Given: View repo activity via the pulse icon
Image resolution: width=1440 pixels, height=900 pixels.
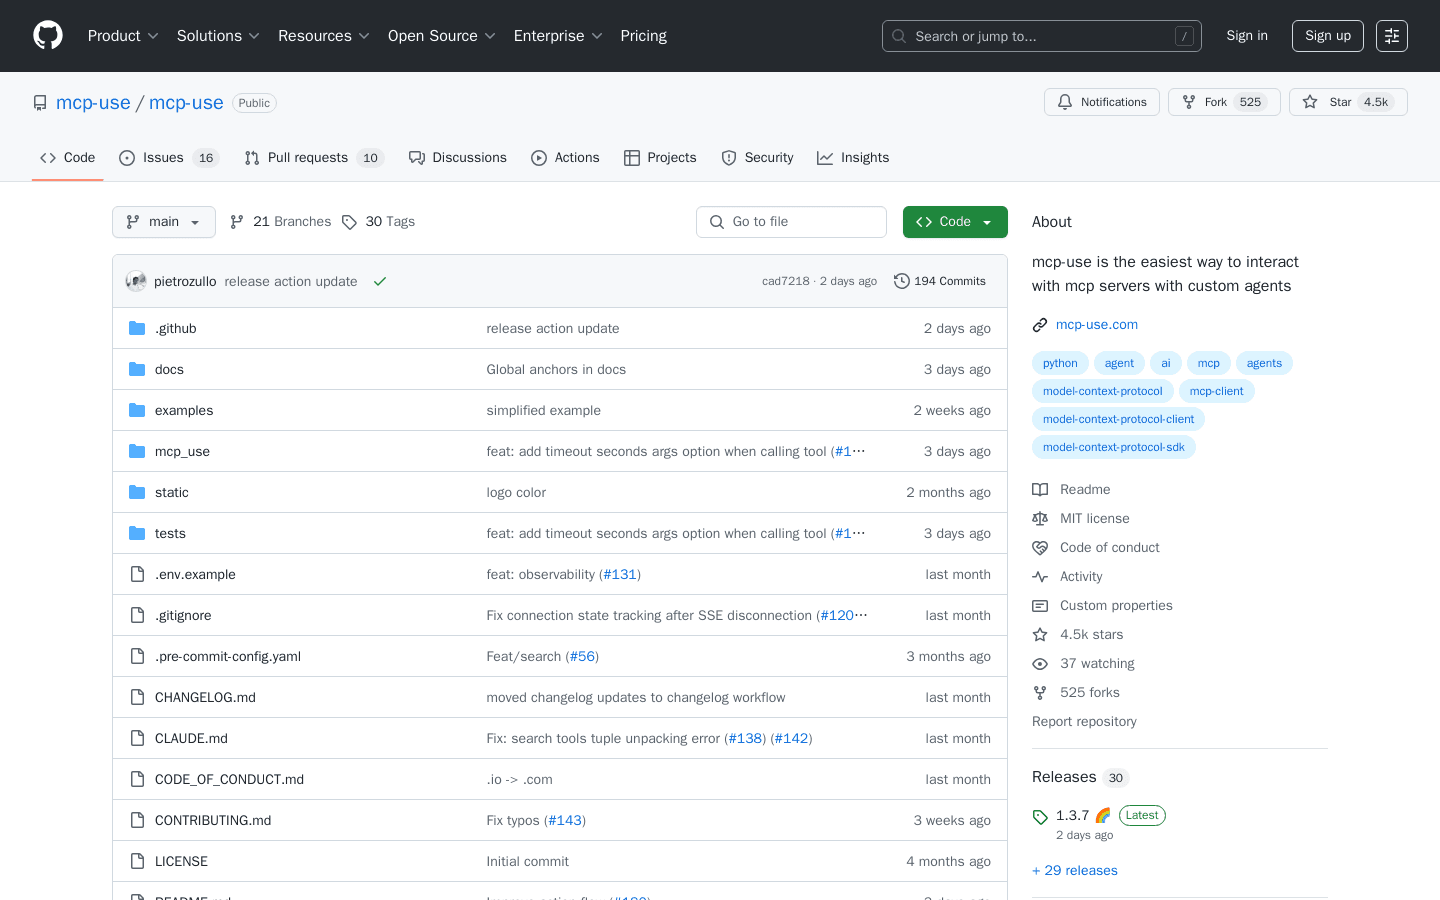Looking at the screenshot, I should click(1040, 576).
